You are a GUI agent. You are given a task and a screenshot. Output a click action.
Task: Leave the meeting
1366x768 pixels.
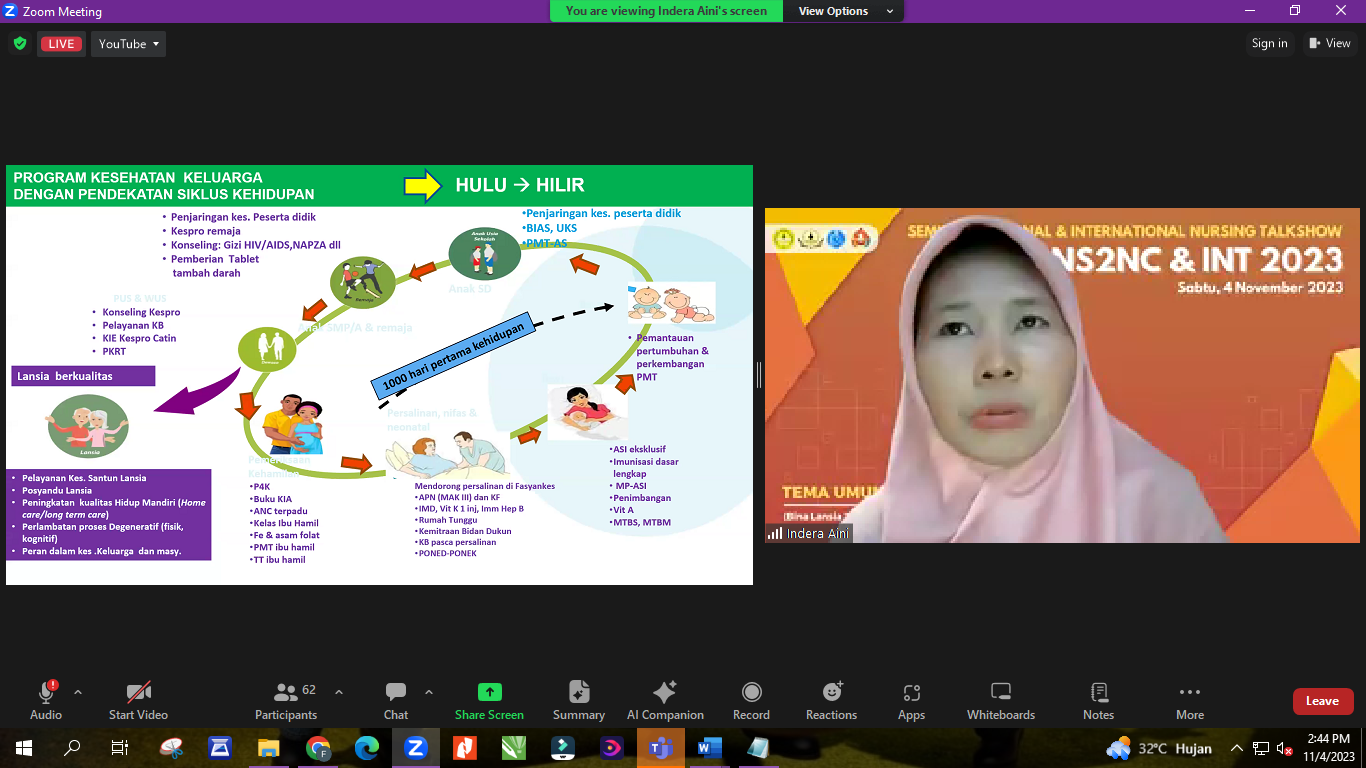(1323, 701)
